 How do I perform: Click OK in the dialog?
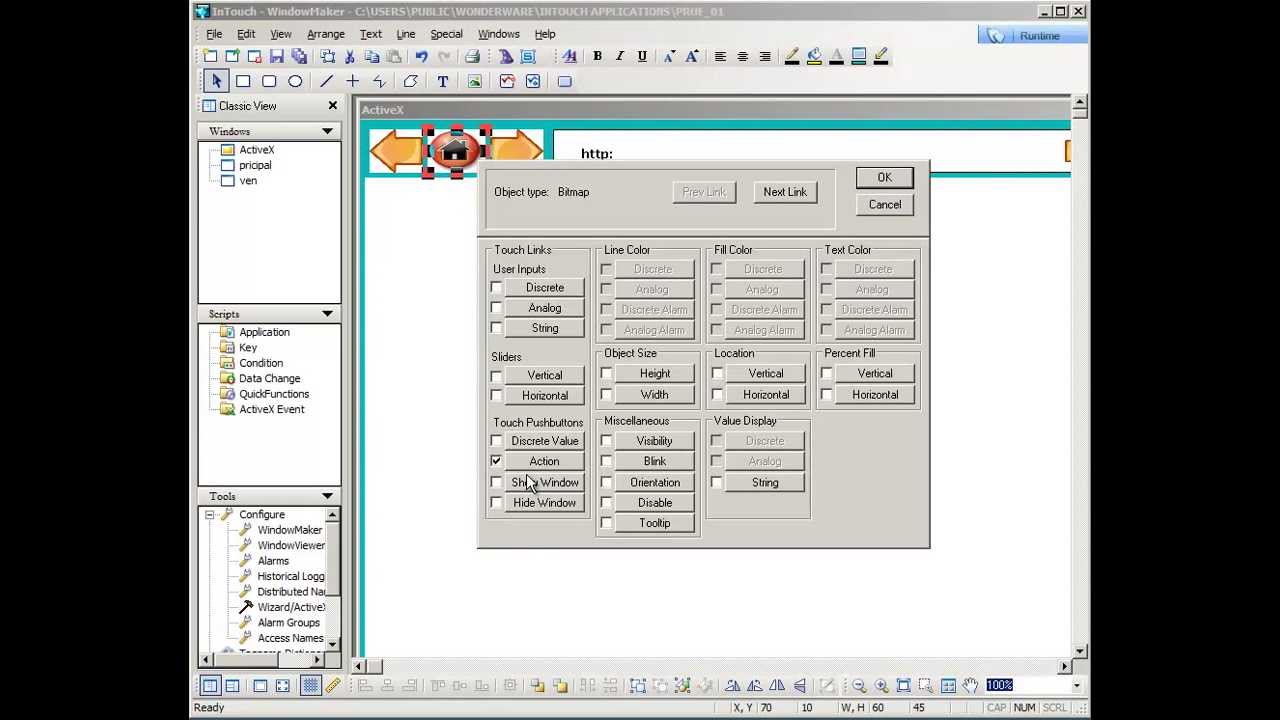pos(884,177)
